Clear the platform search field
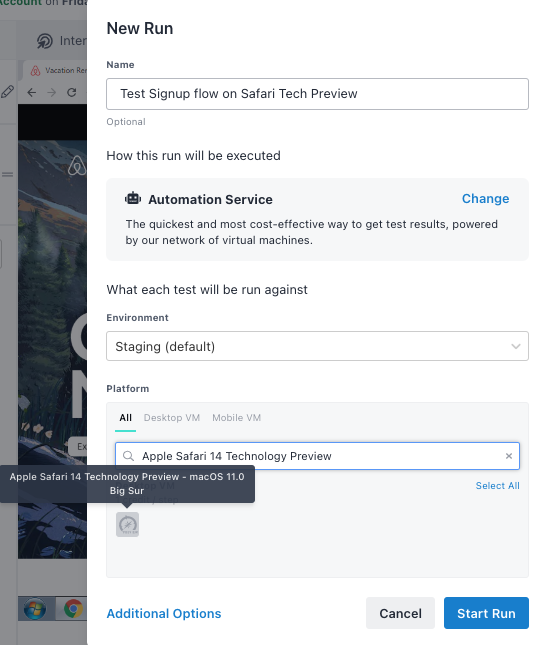 click(509, 456)
